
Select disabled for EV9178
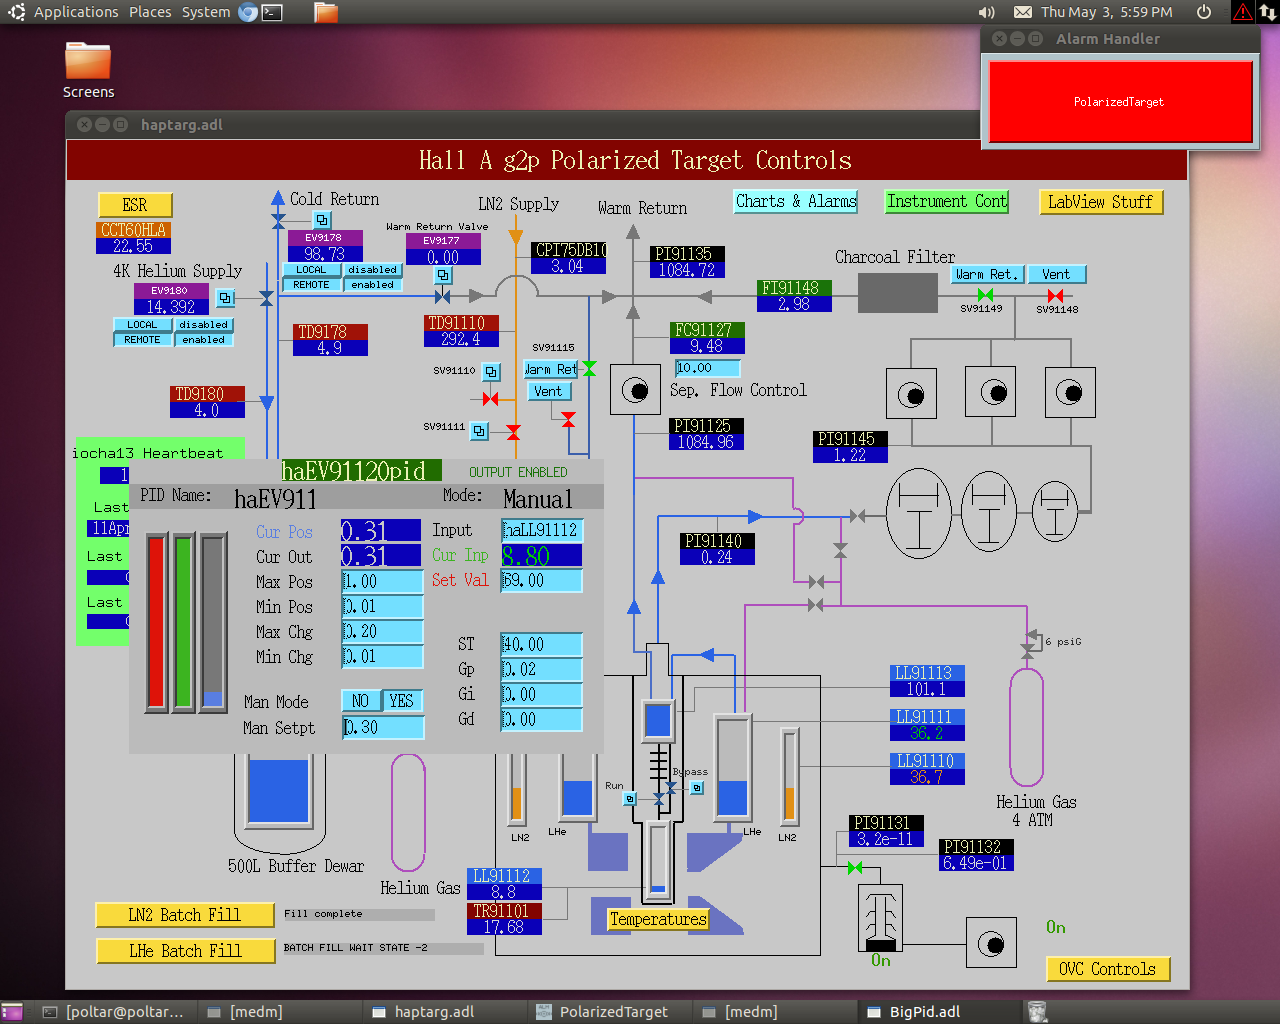[373, 270]
